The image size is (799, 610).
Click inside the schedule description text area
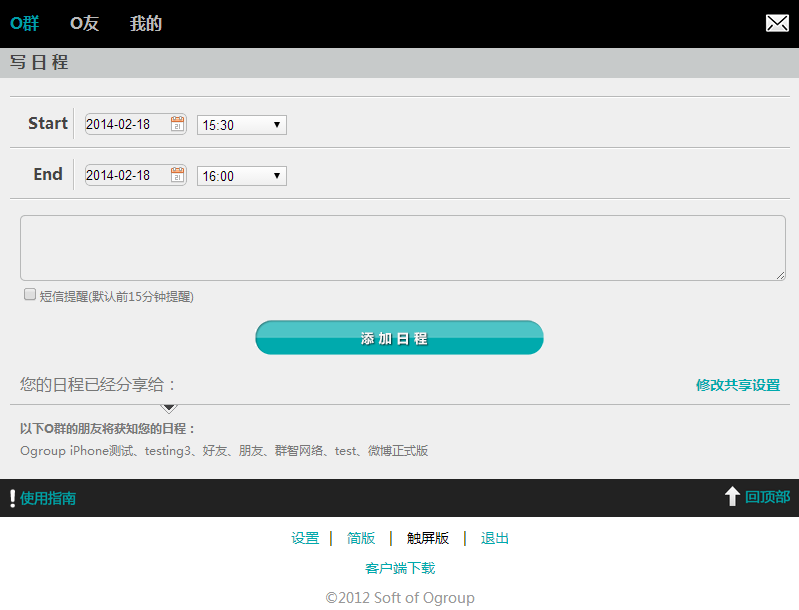point(402,248)
